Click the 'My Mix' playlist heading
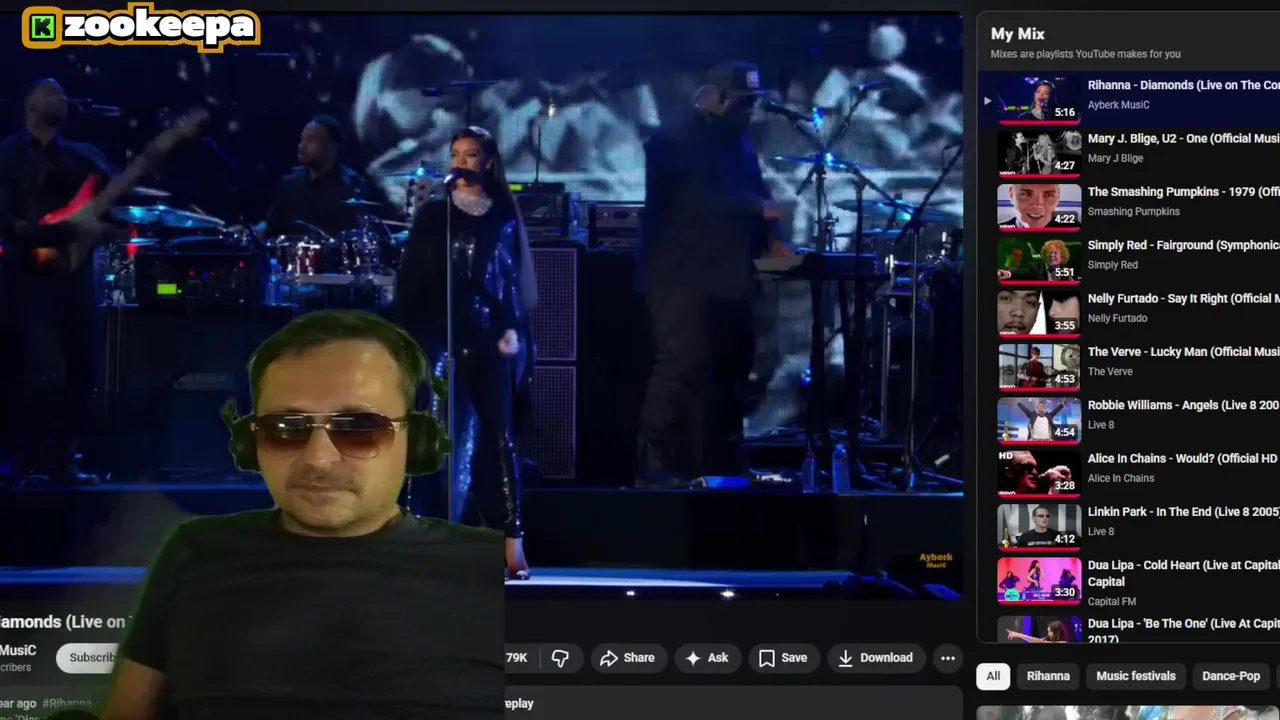1280x720 pixels. pyautogui.click(x=1017, y=34)
